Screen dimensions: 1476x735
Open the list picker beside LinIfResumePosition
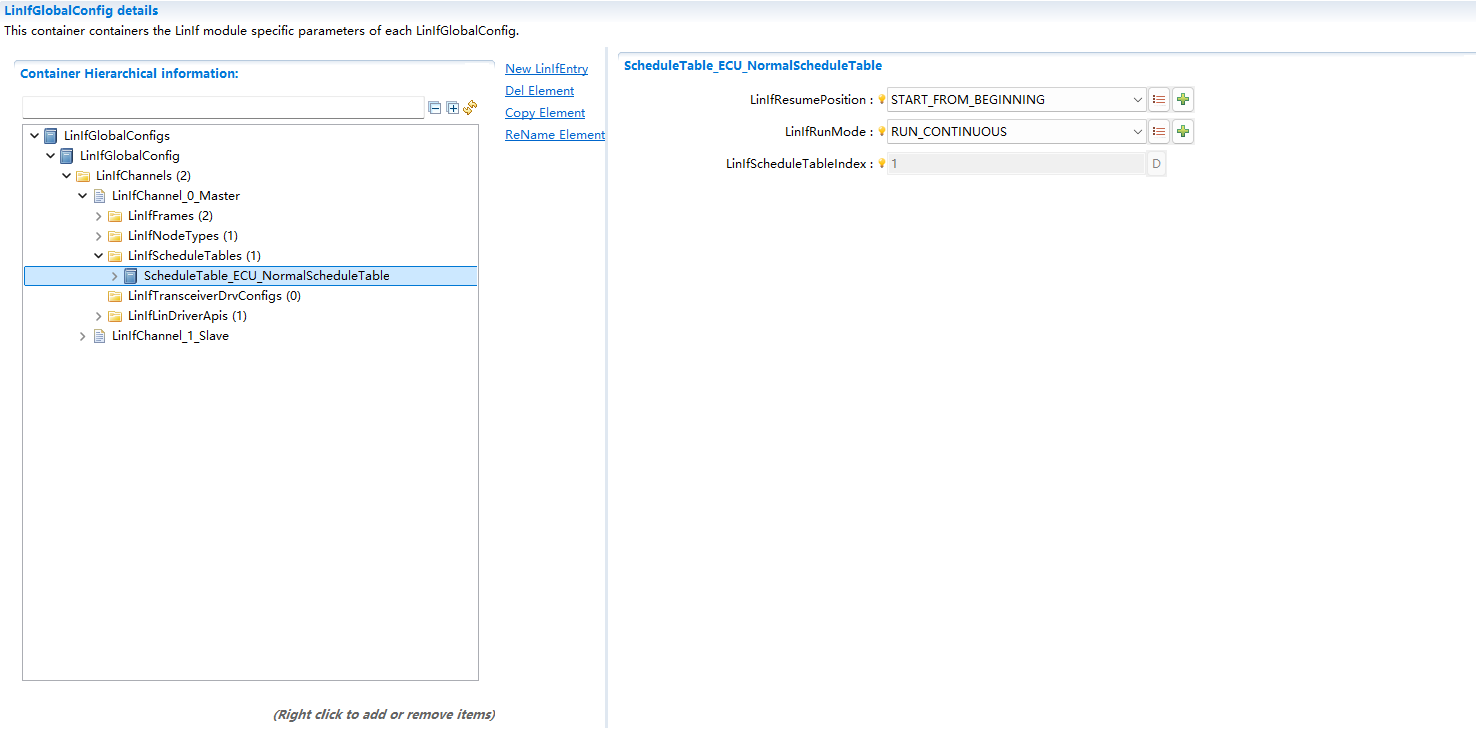tap(1159, 99)
